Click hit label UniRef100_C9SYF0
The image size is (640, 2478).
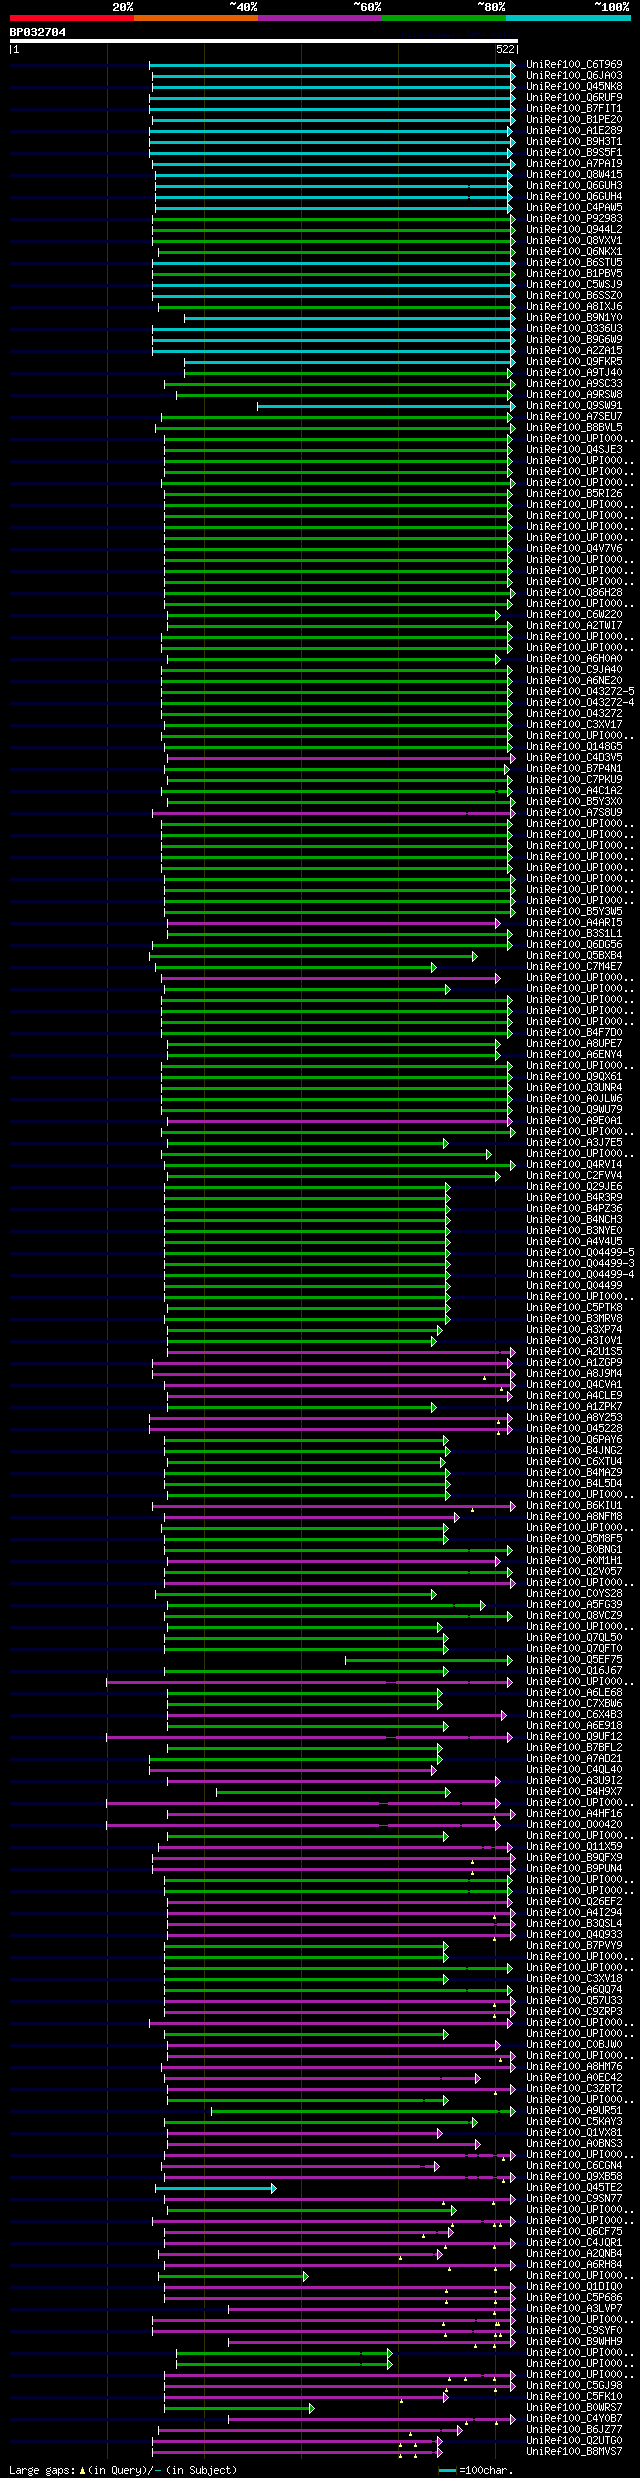pos(574,2331)
